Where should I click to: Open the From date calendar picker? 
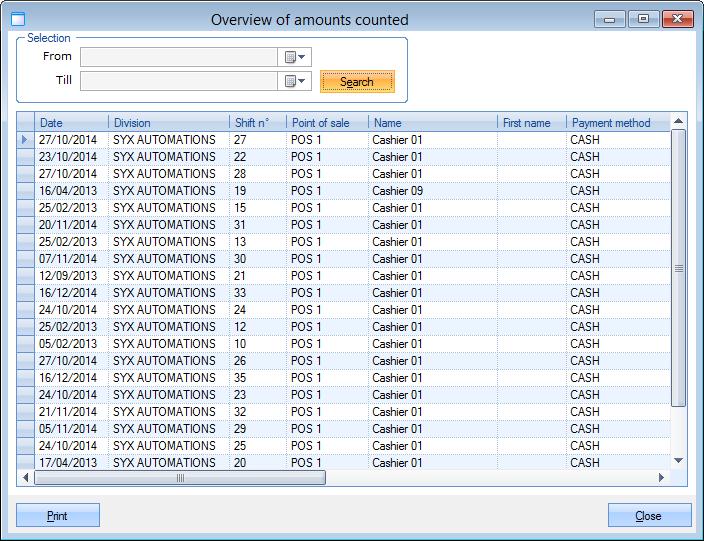(295, 57)
